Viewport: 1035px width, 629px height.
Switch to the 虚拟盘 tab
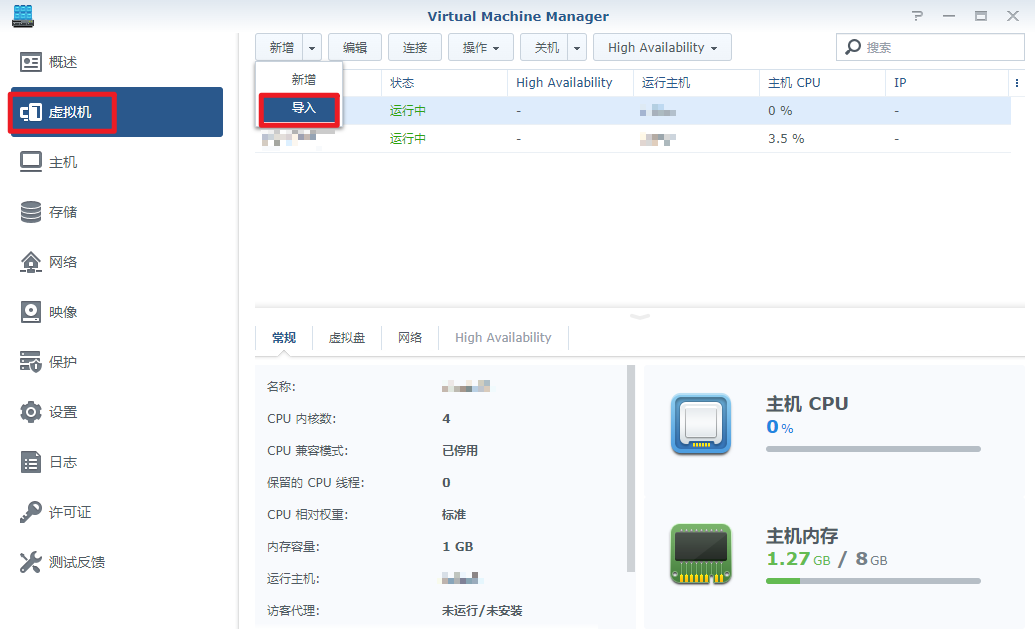coord(347,338)
